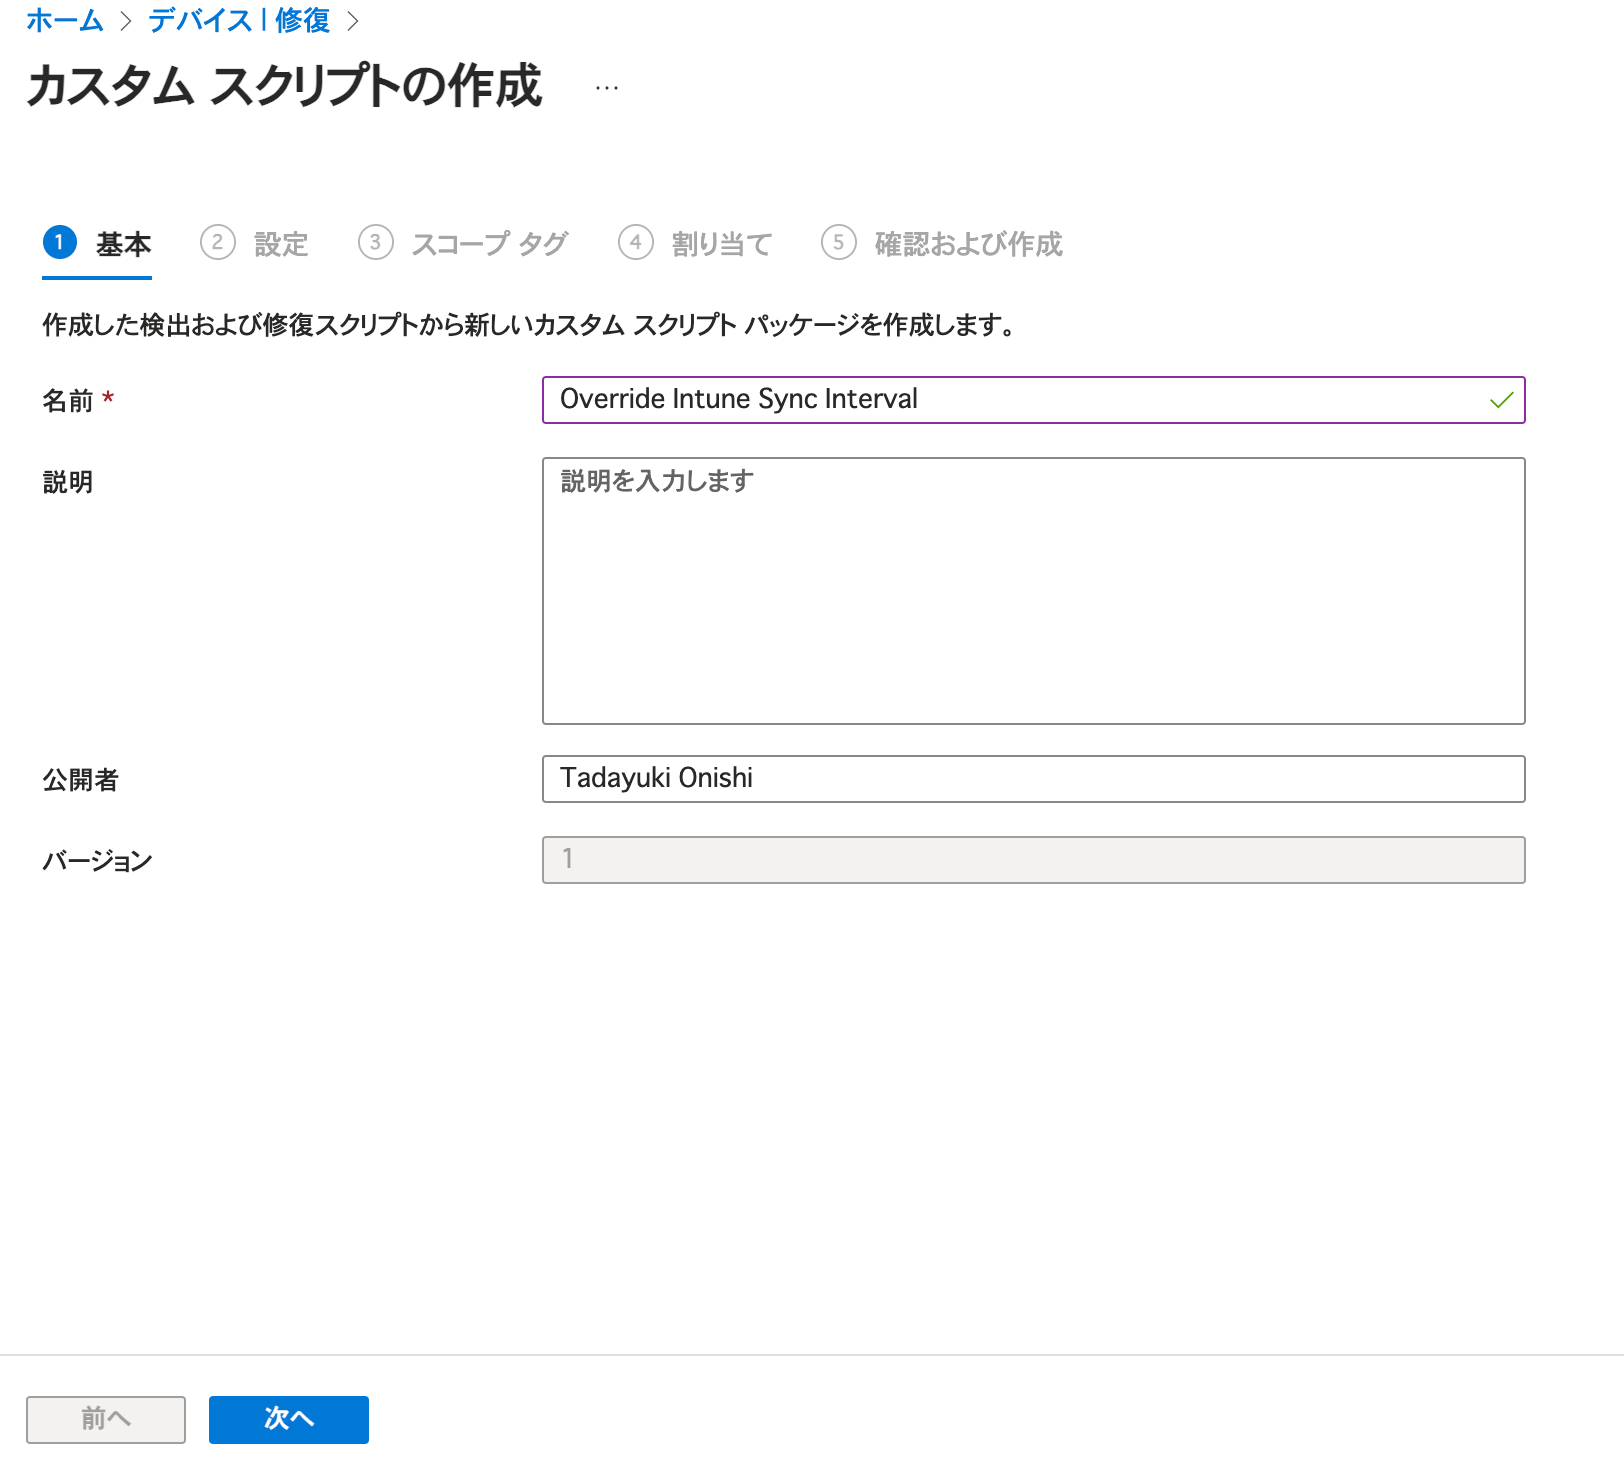Click the 説明 field label

click(68, 482)
